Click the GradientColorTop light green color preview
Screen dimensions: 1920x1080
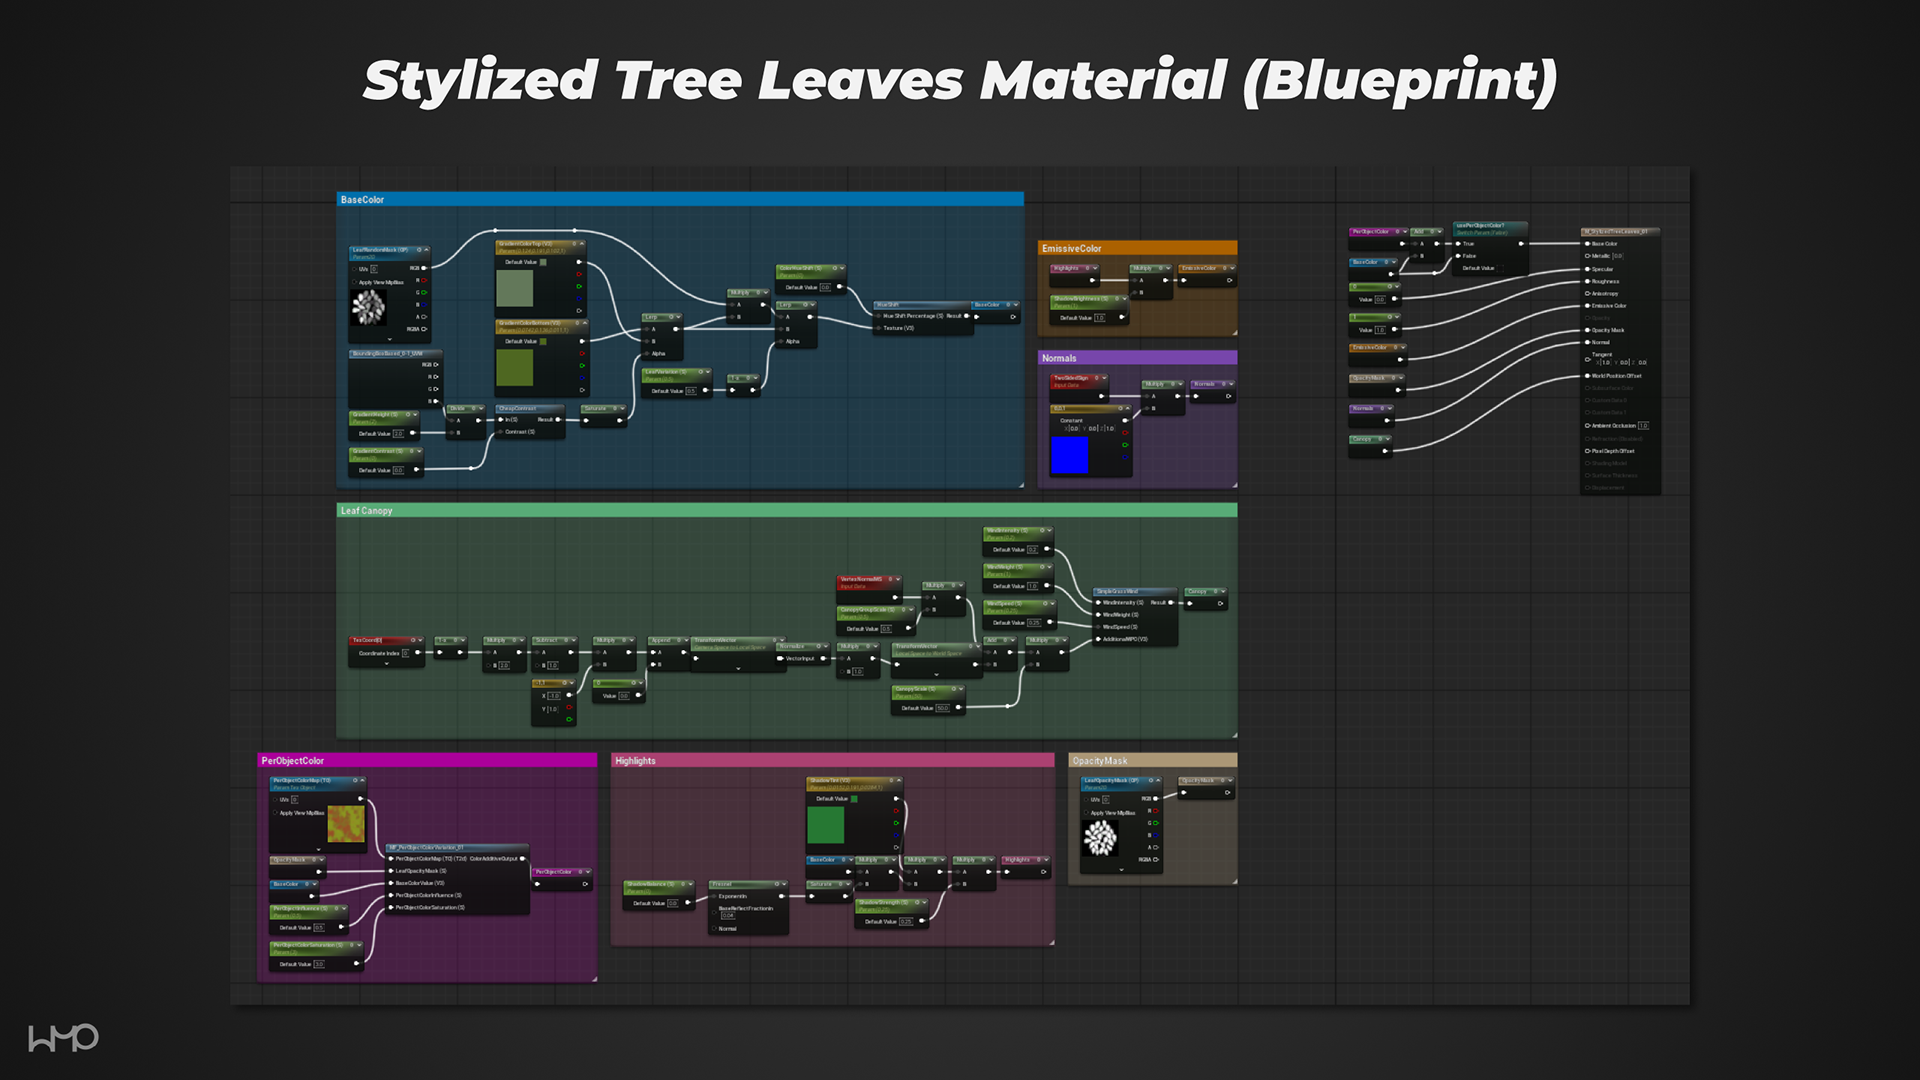click(515, 288)
